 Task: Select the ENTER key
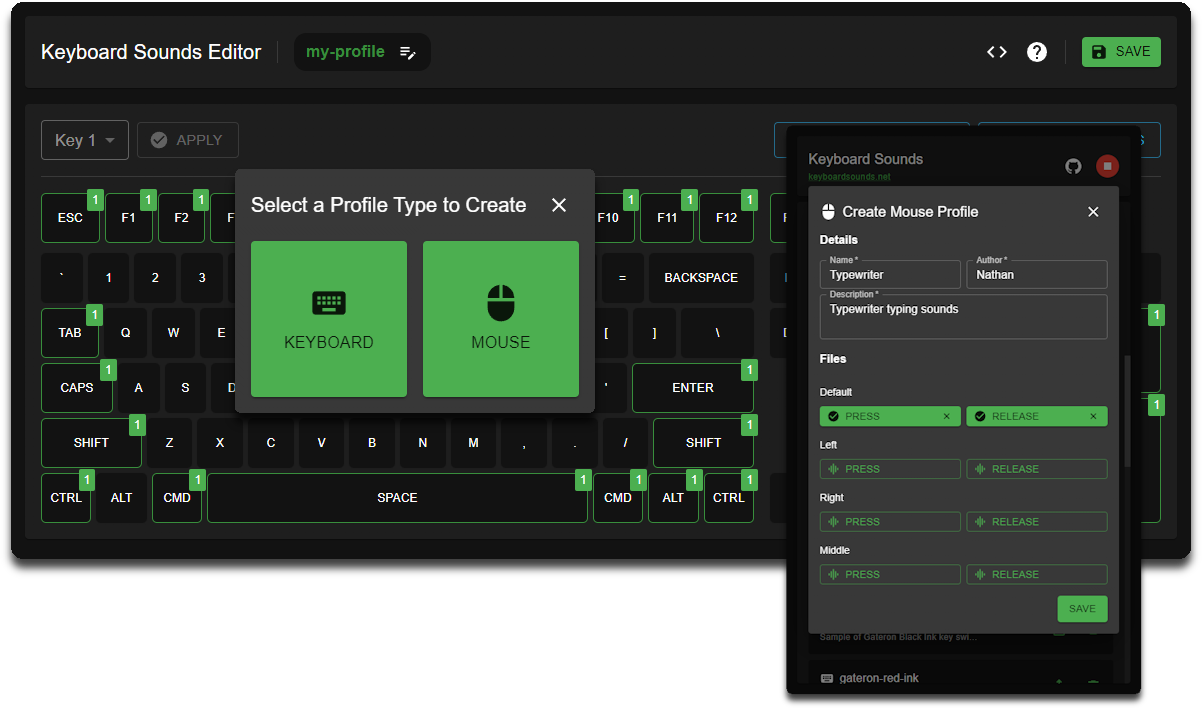click(693, 388)
